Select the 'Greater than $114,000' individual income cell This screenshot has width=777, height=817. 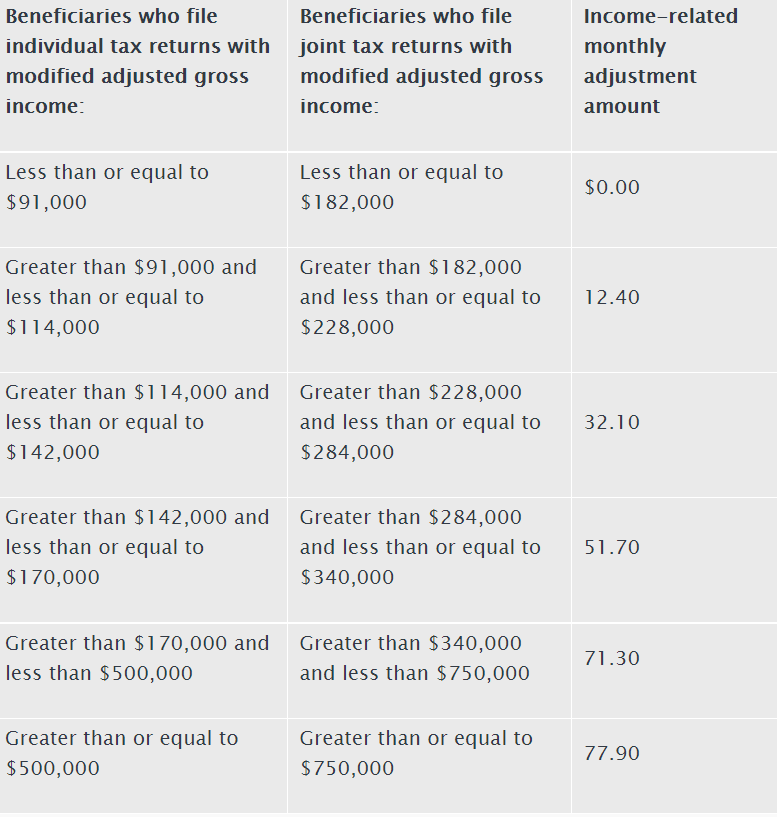coord(137,422)
